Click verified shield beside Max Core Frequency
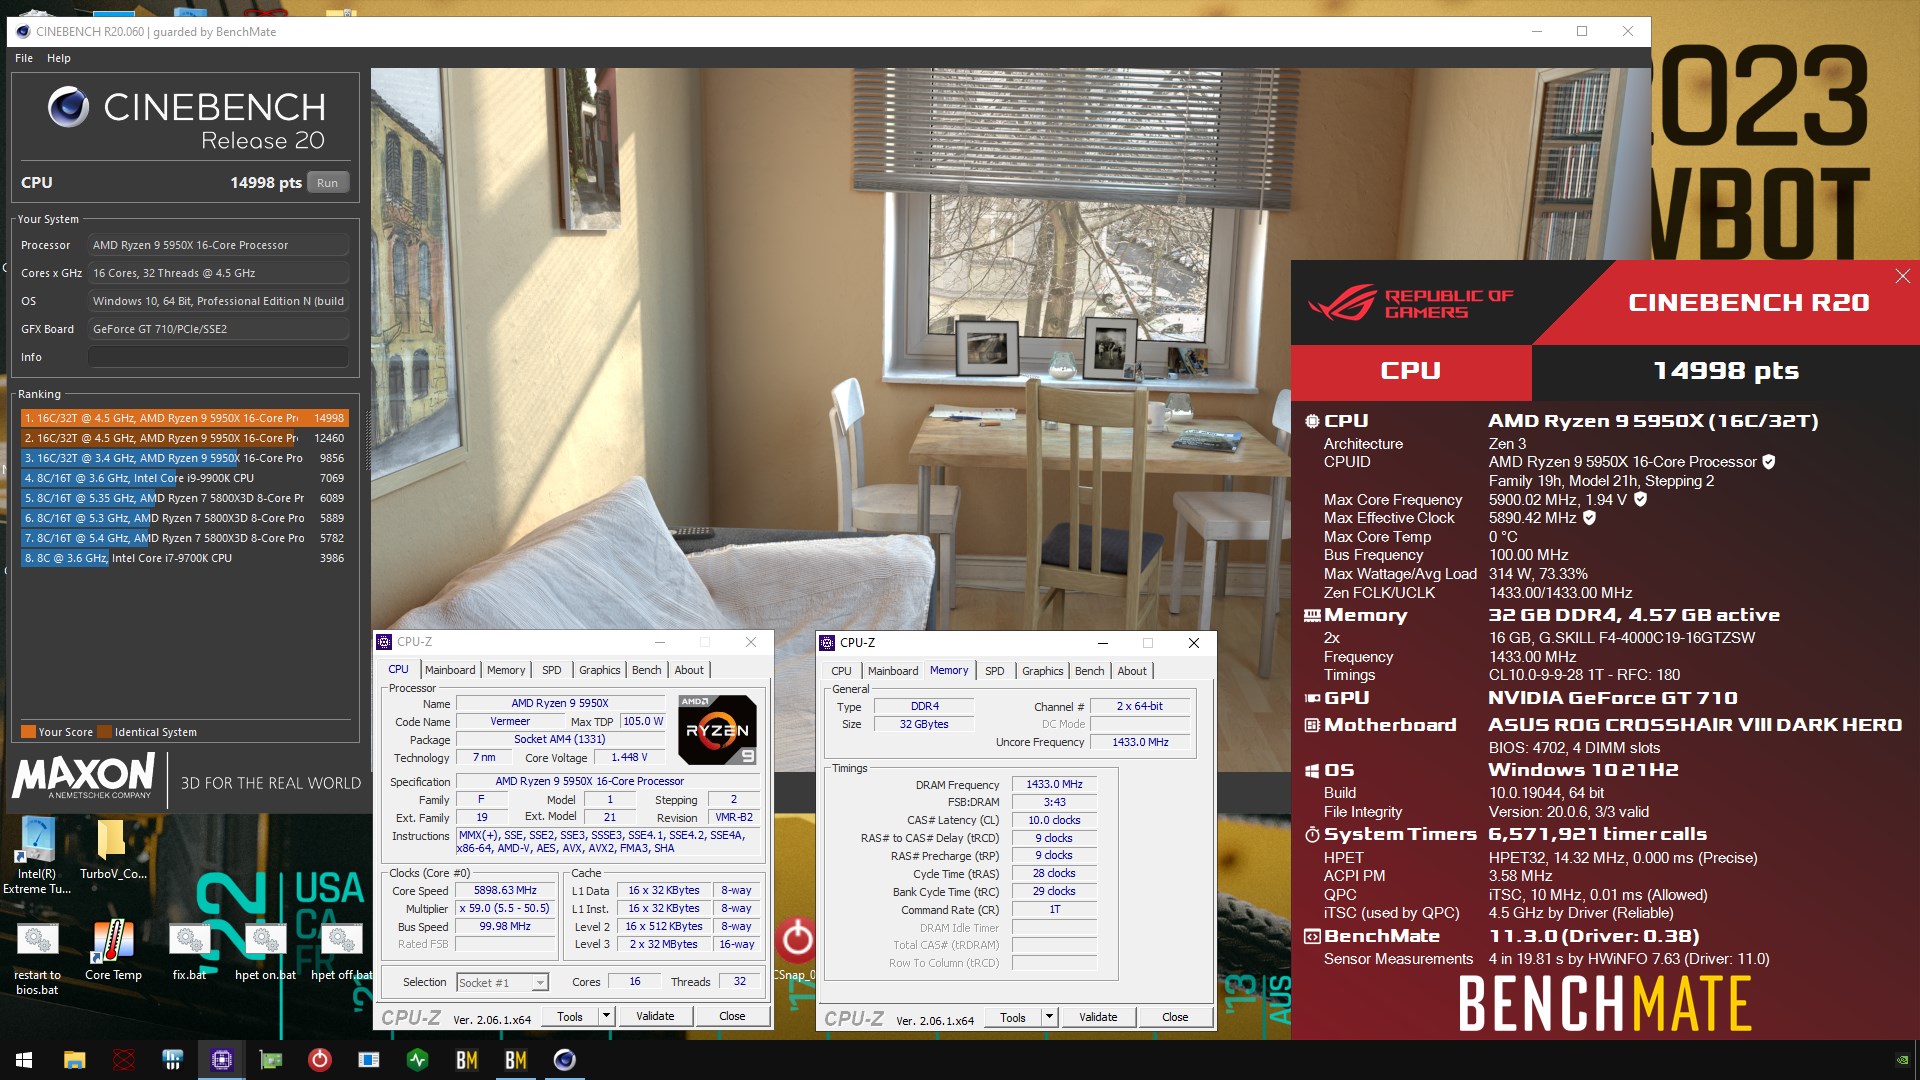1920x1080 pixels. click(x=1640, y=499)
